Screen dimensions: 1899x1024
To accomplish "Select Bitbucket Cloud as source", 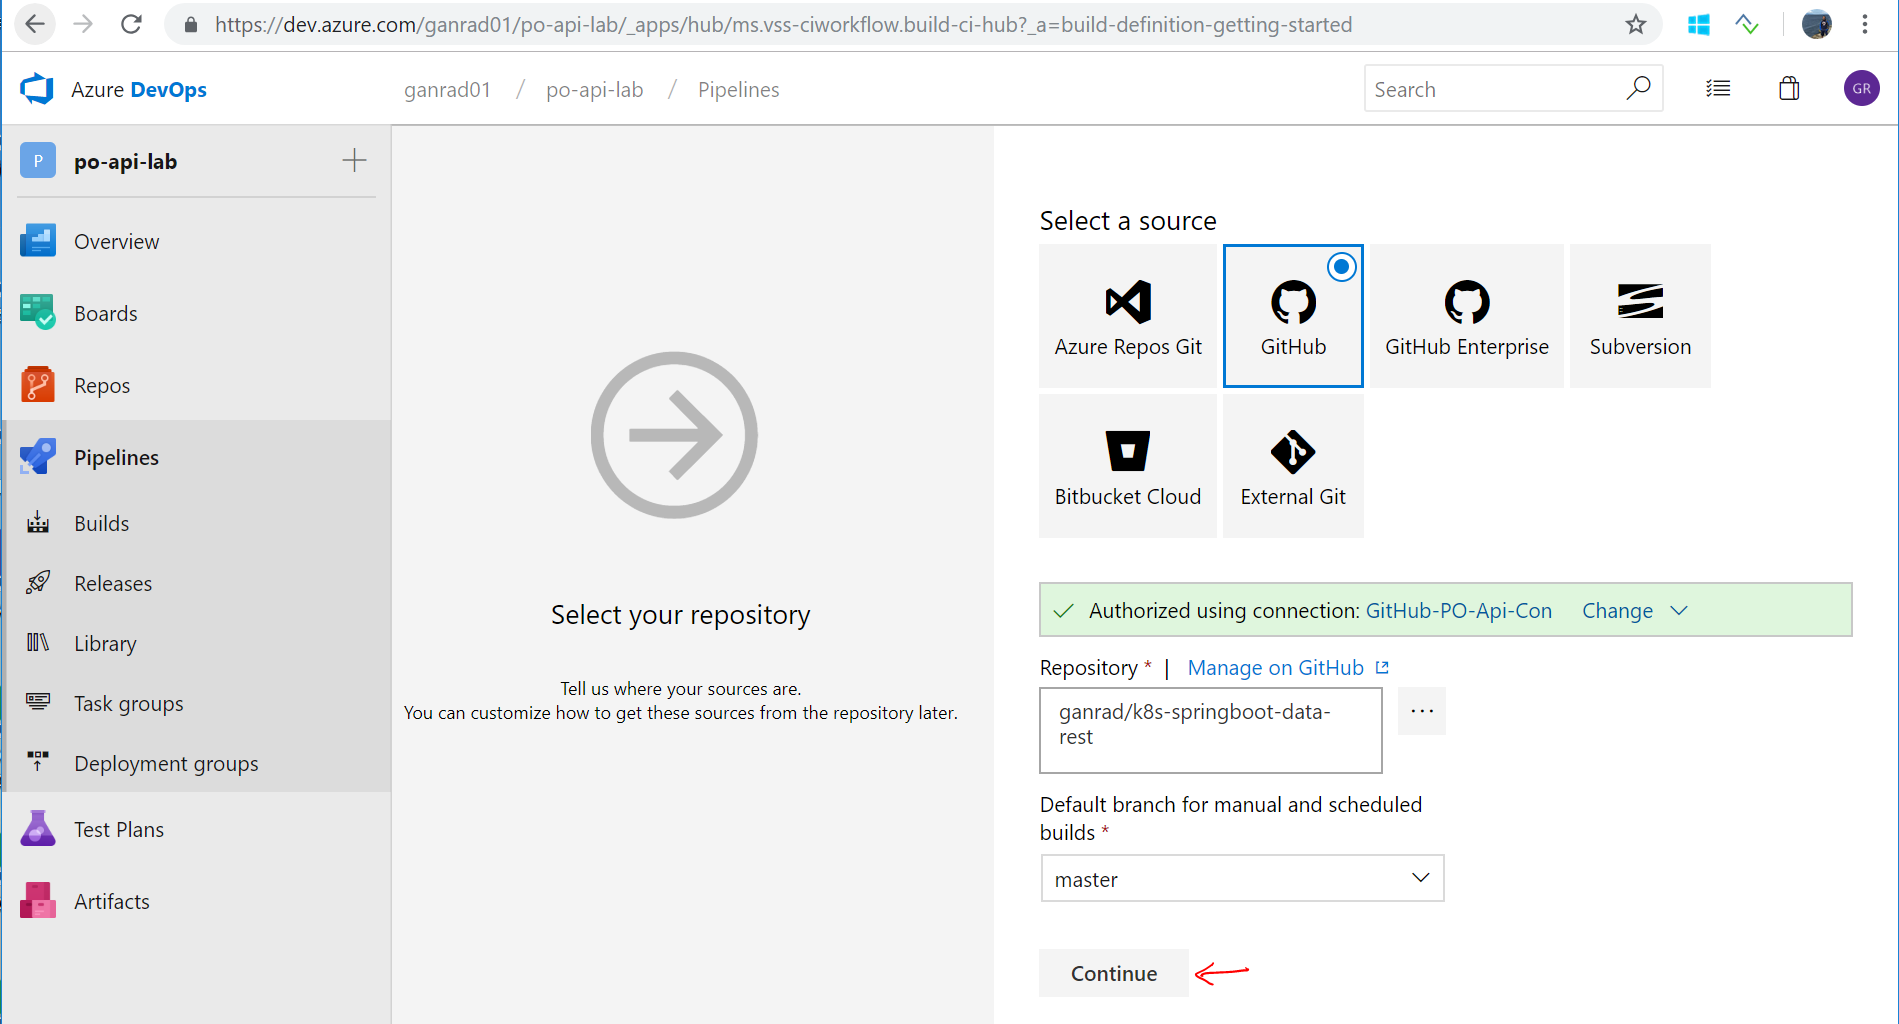I will click(1128, 466).
